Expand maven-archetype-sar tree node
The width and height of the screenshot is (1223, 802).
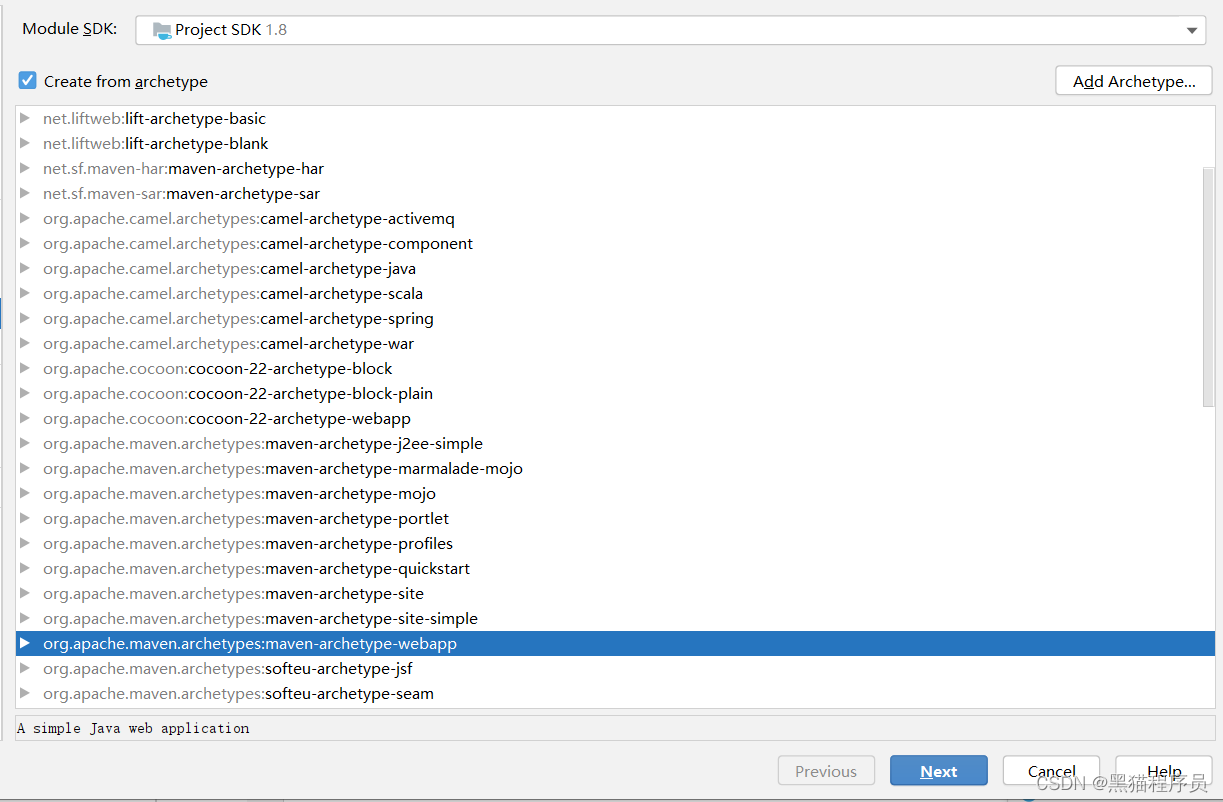(25, 193)
